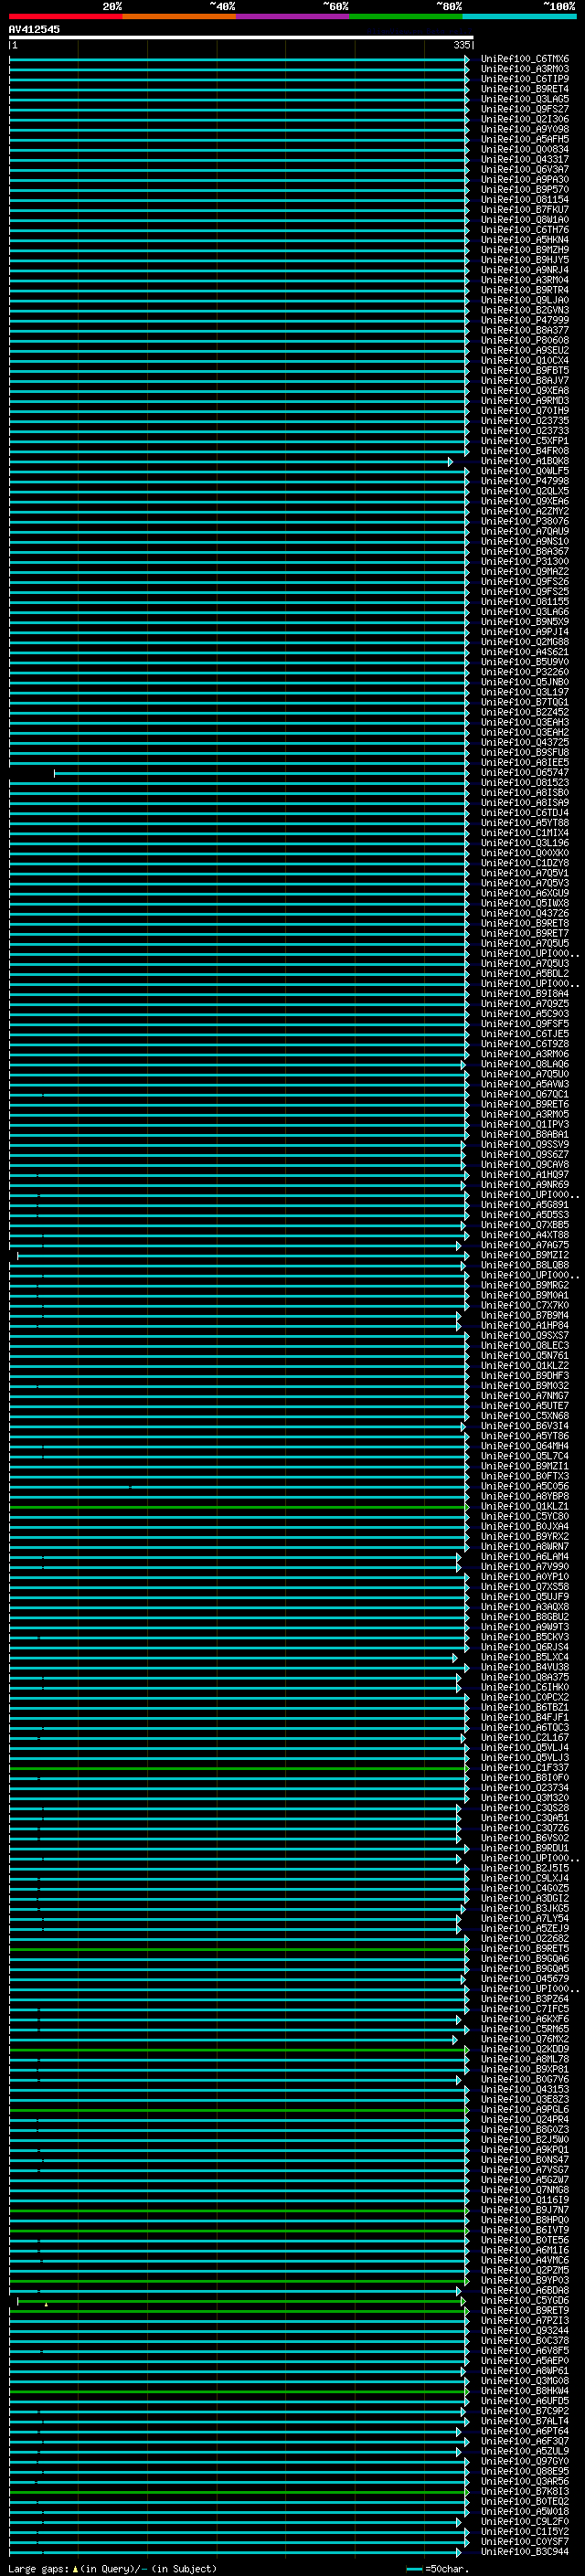Open hit UniRef100_A6LAM4

[x=525, y=1556]
